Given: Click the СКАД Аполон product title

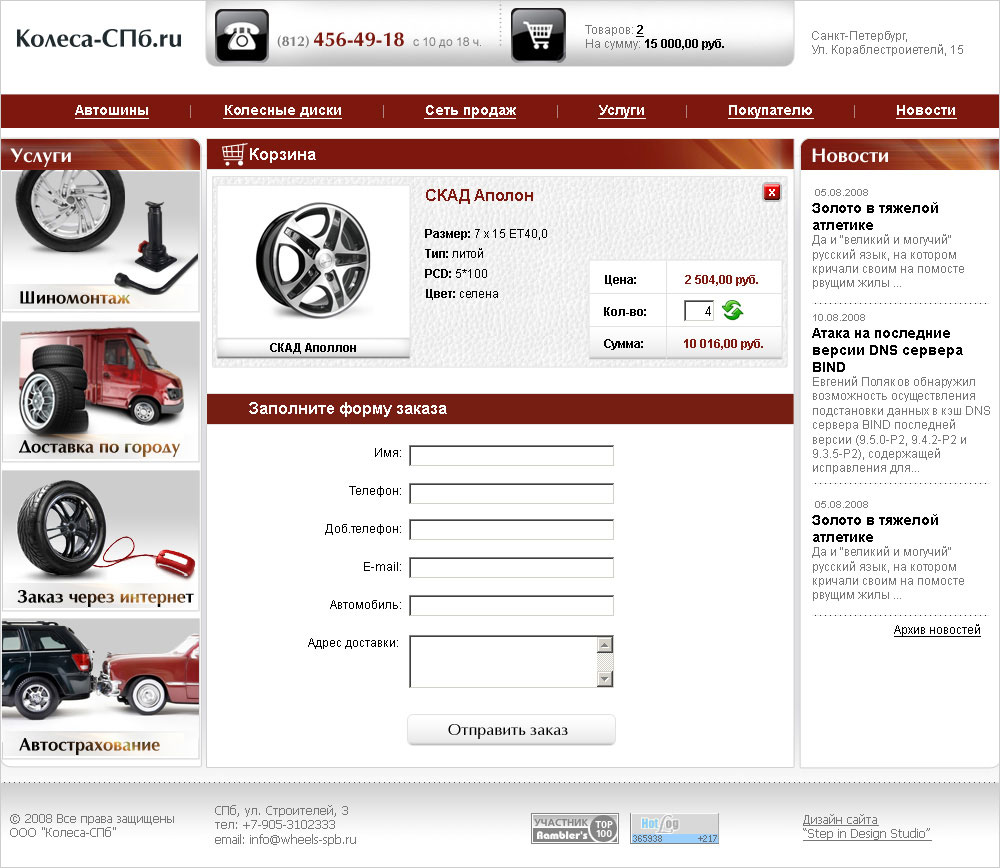Looking at the screenshot, I should click(480, 195).
